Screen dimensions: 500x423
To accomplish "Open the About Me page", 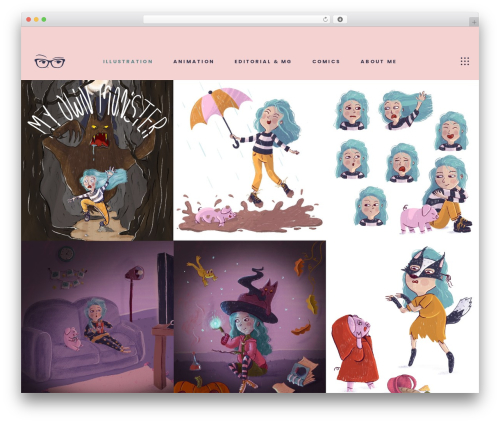I will click(x=378, y=62).
